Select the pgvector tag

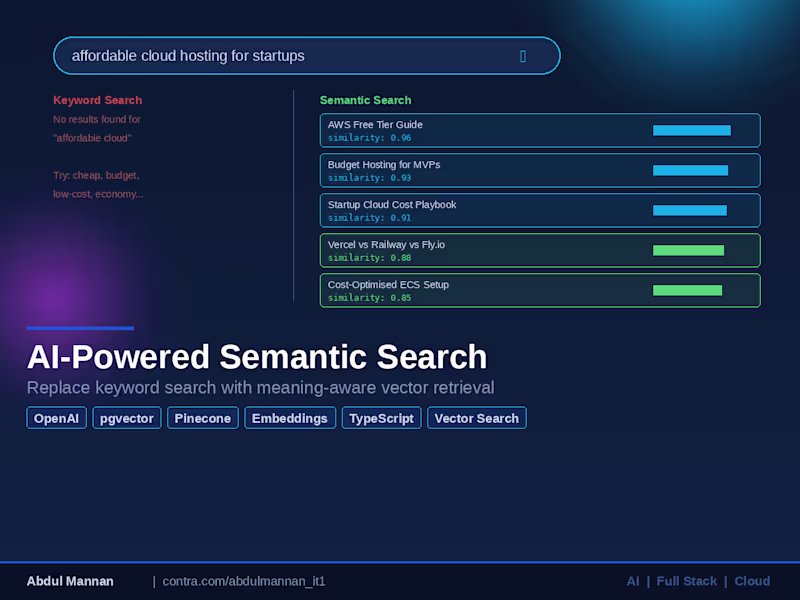click(127, 418)
